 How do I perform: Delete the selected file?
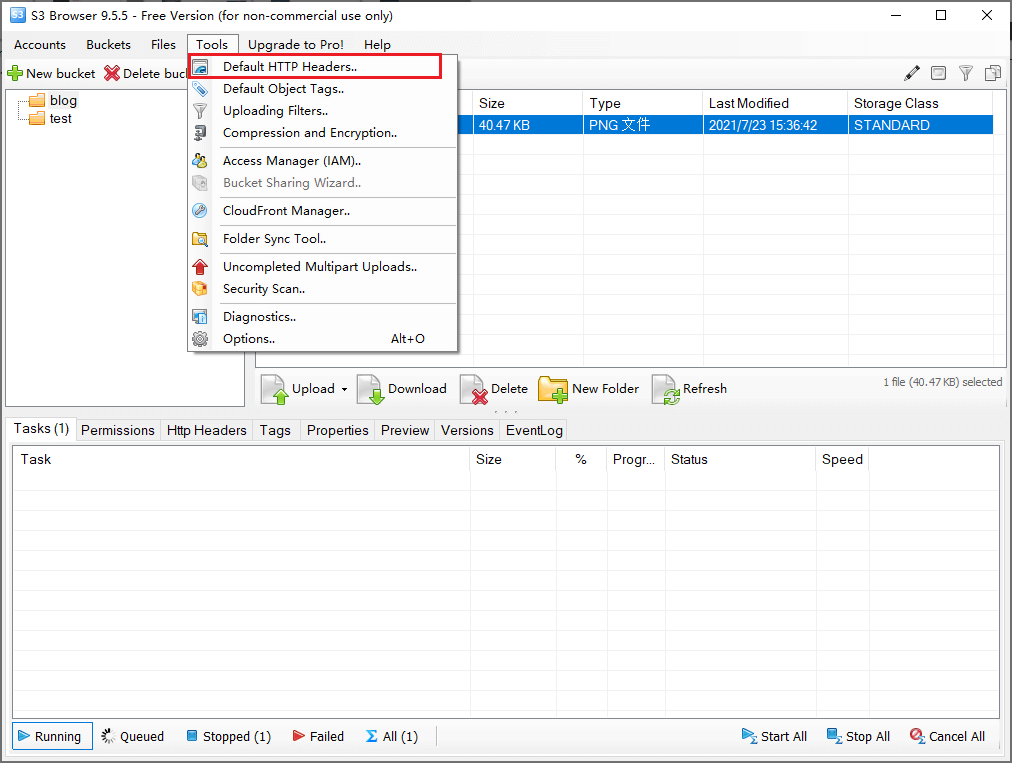coord(494,389)
